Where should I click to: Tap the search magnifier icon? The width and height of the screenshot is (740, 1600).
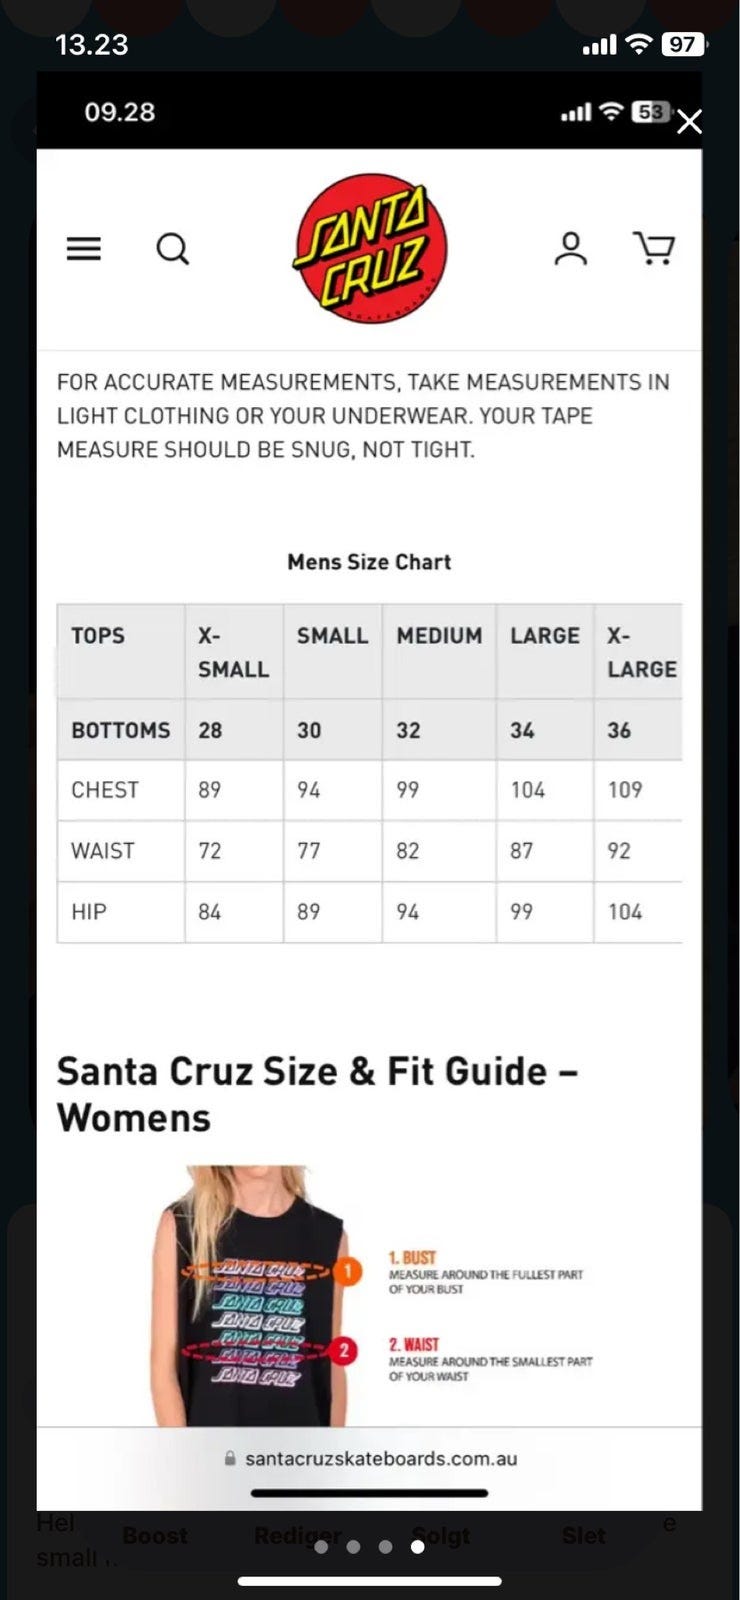coord(172,248)
